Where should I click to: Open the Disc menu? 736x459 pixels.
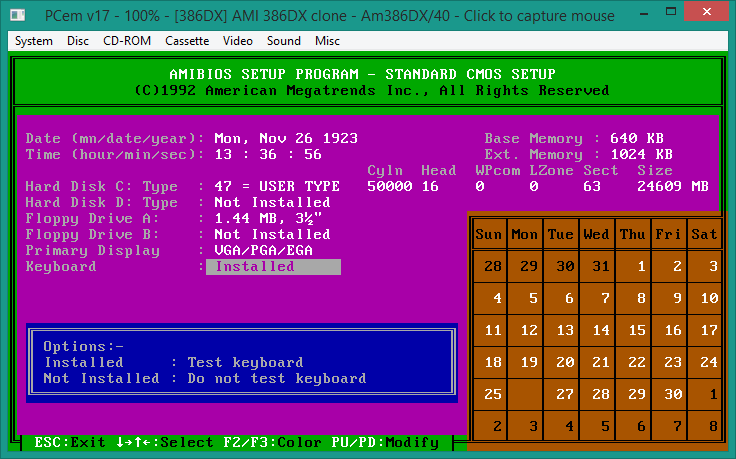78,41
